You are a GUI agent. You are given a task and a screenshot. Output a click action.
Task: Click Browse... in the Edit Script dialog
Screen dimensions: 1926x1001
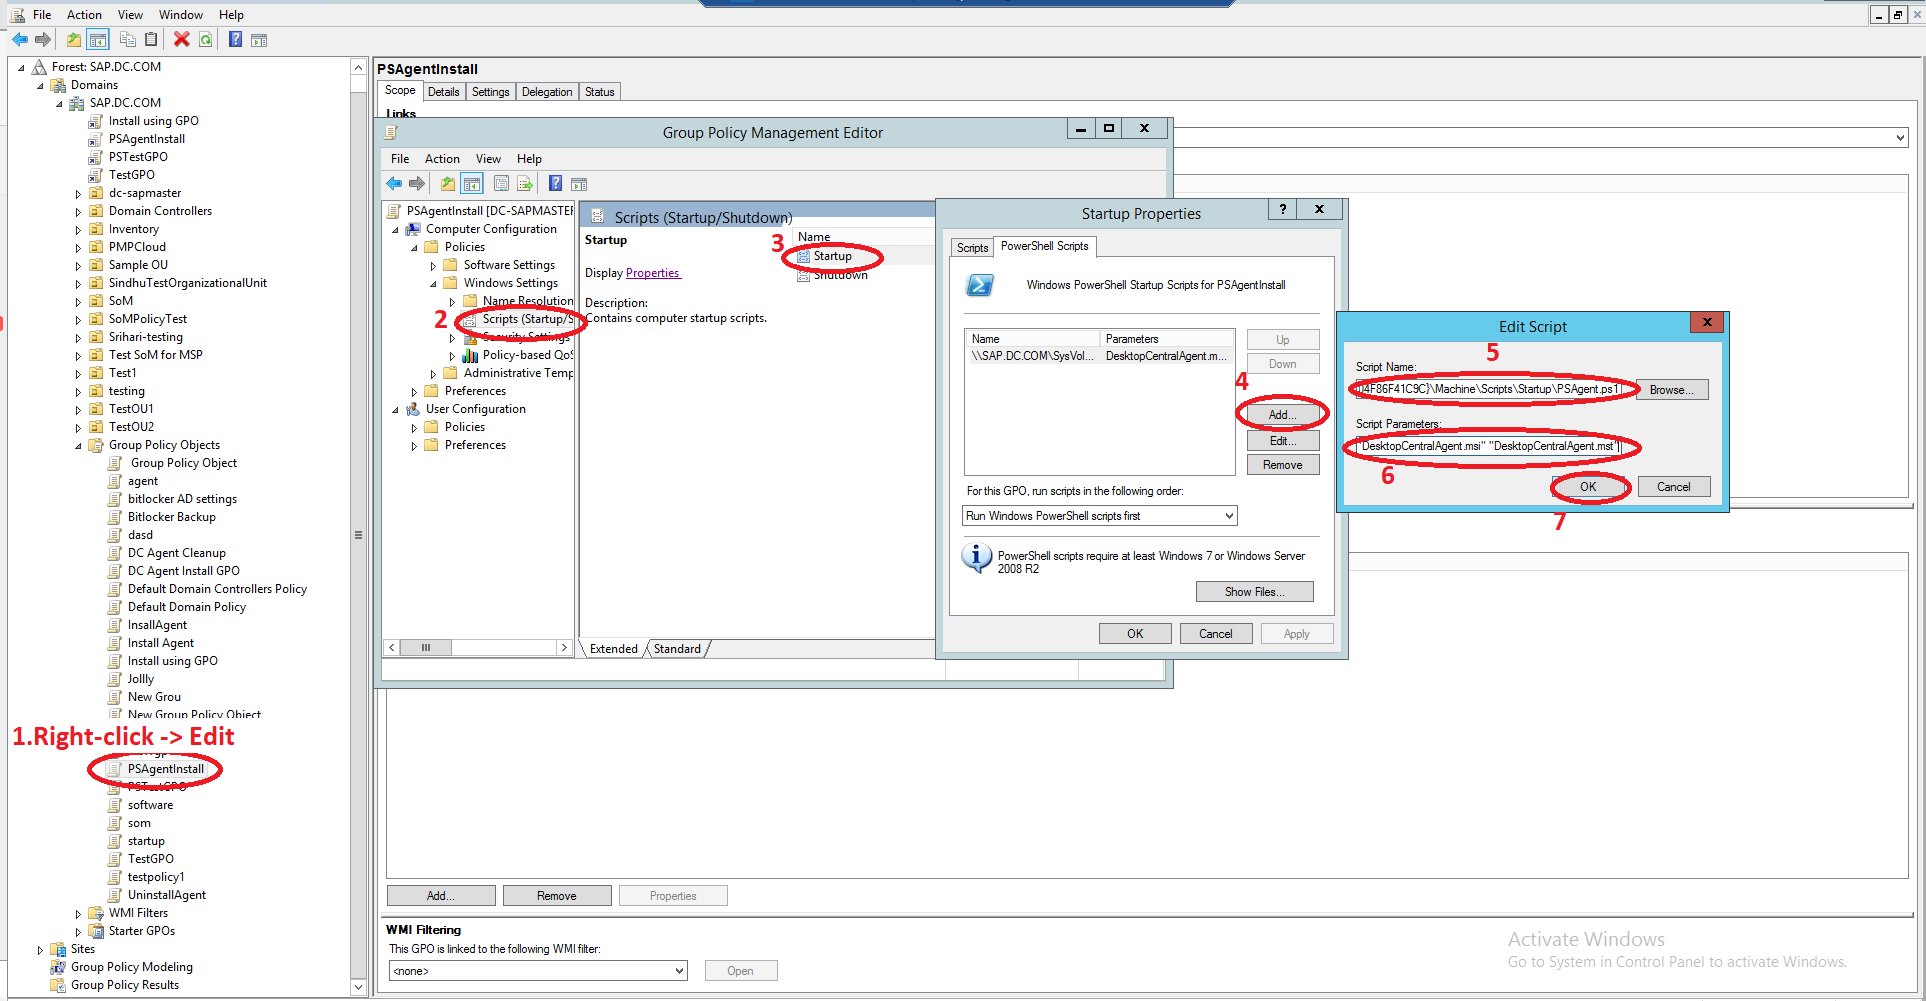[1672, 390]
